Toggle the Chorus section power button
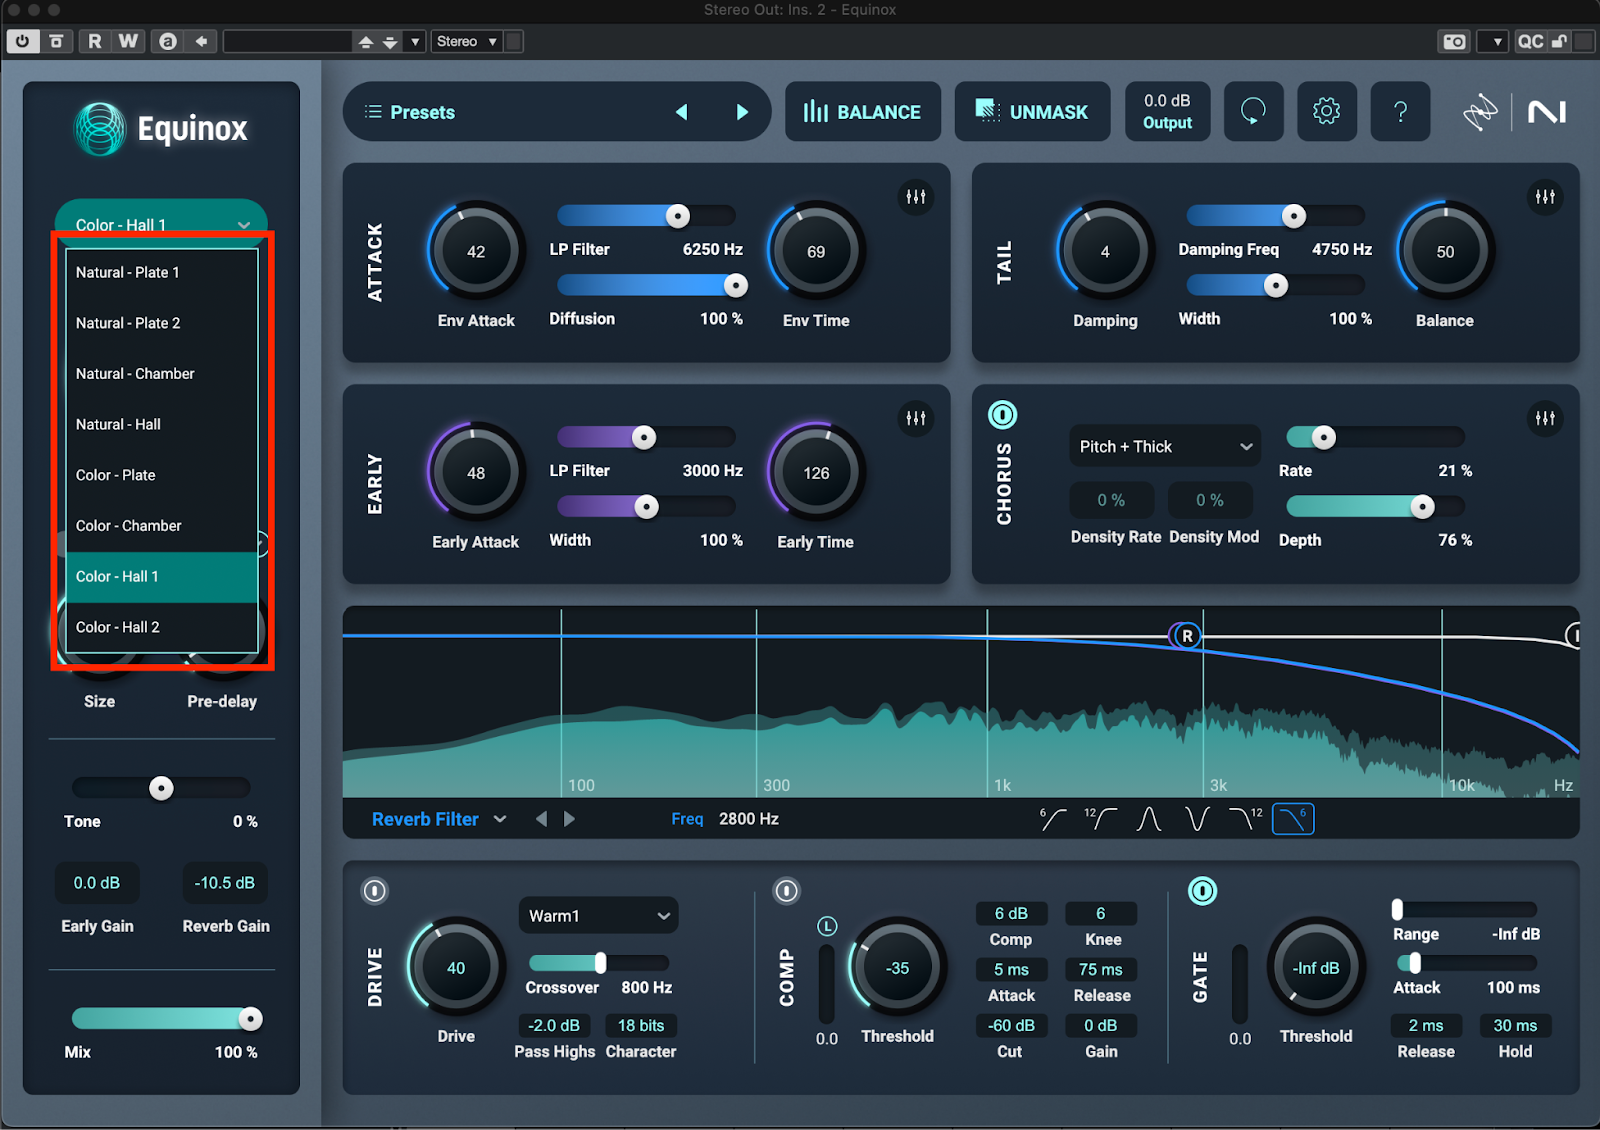This screenshot has height=1130, width=1600. pyautogui.click(x=1002, y=414)
